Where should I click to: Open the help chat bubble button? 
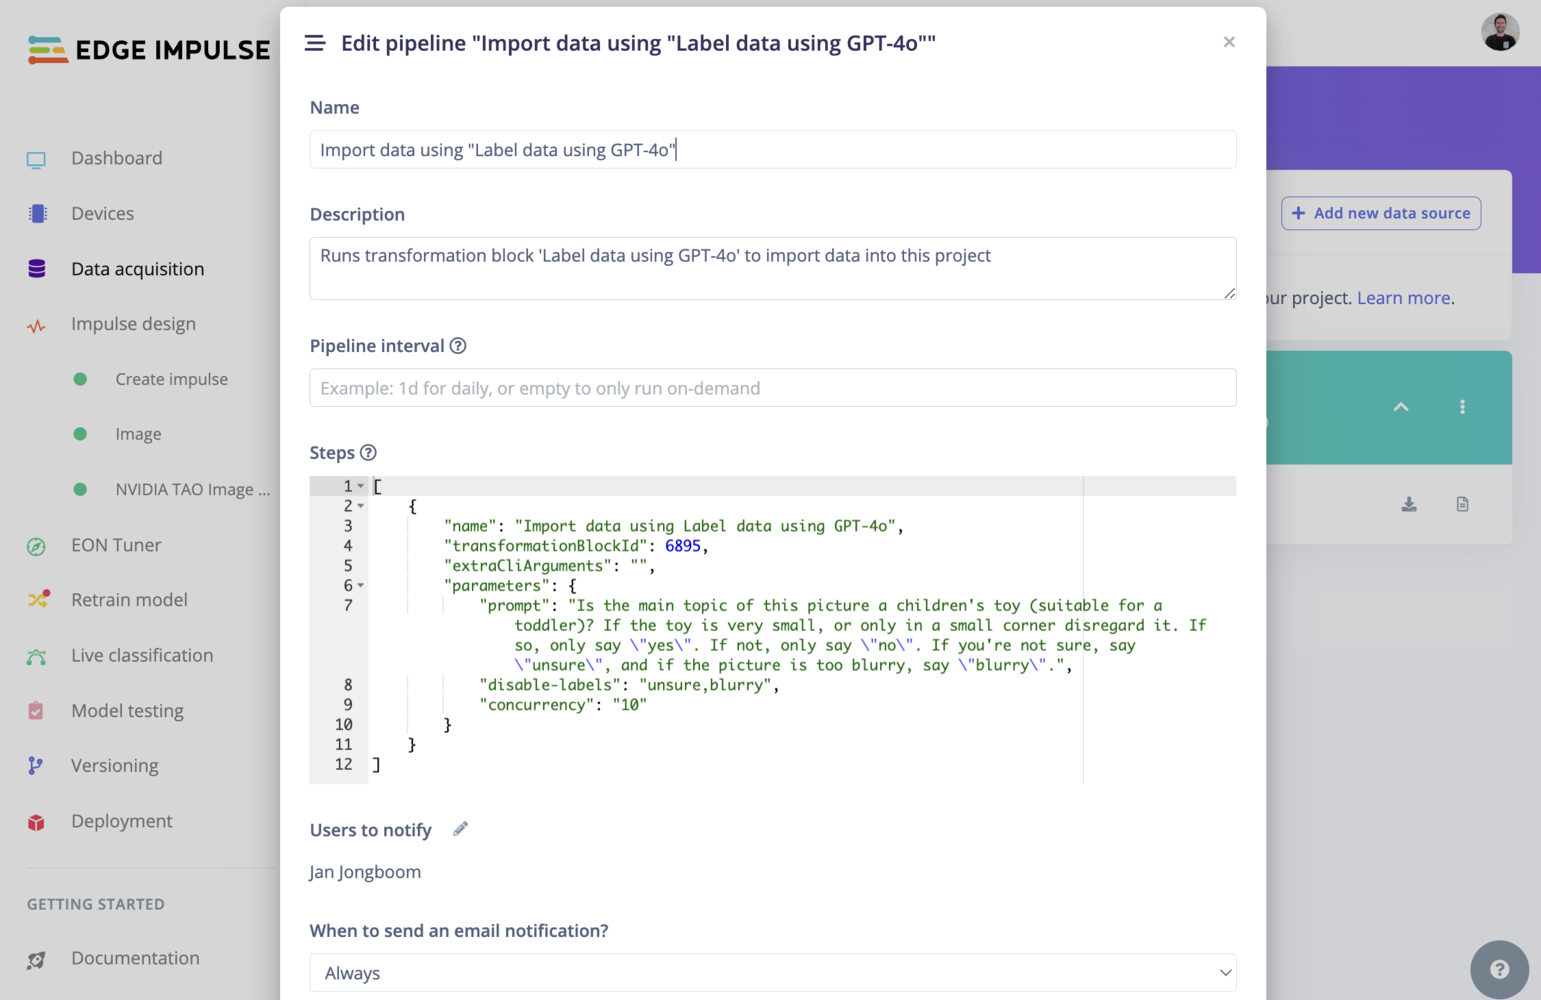point(1498,969)
